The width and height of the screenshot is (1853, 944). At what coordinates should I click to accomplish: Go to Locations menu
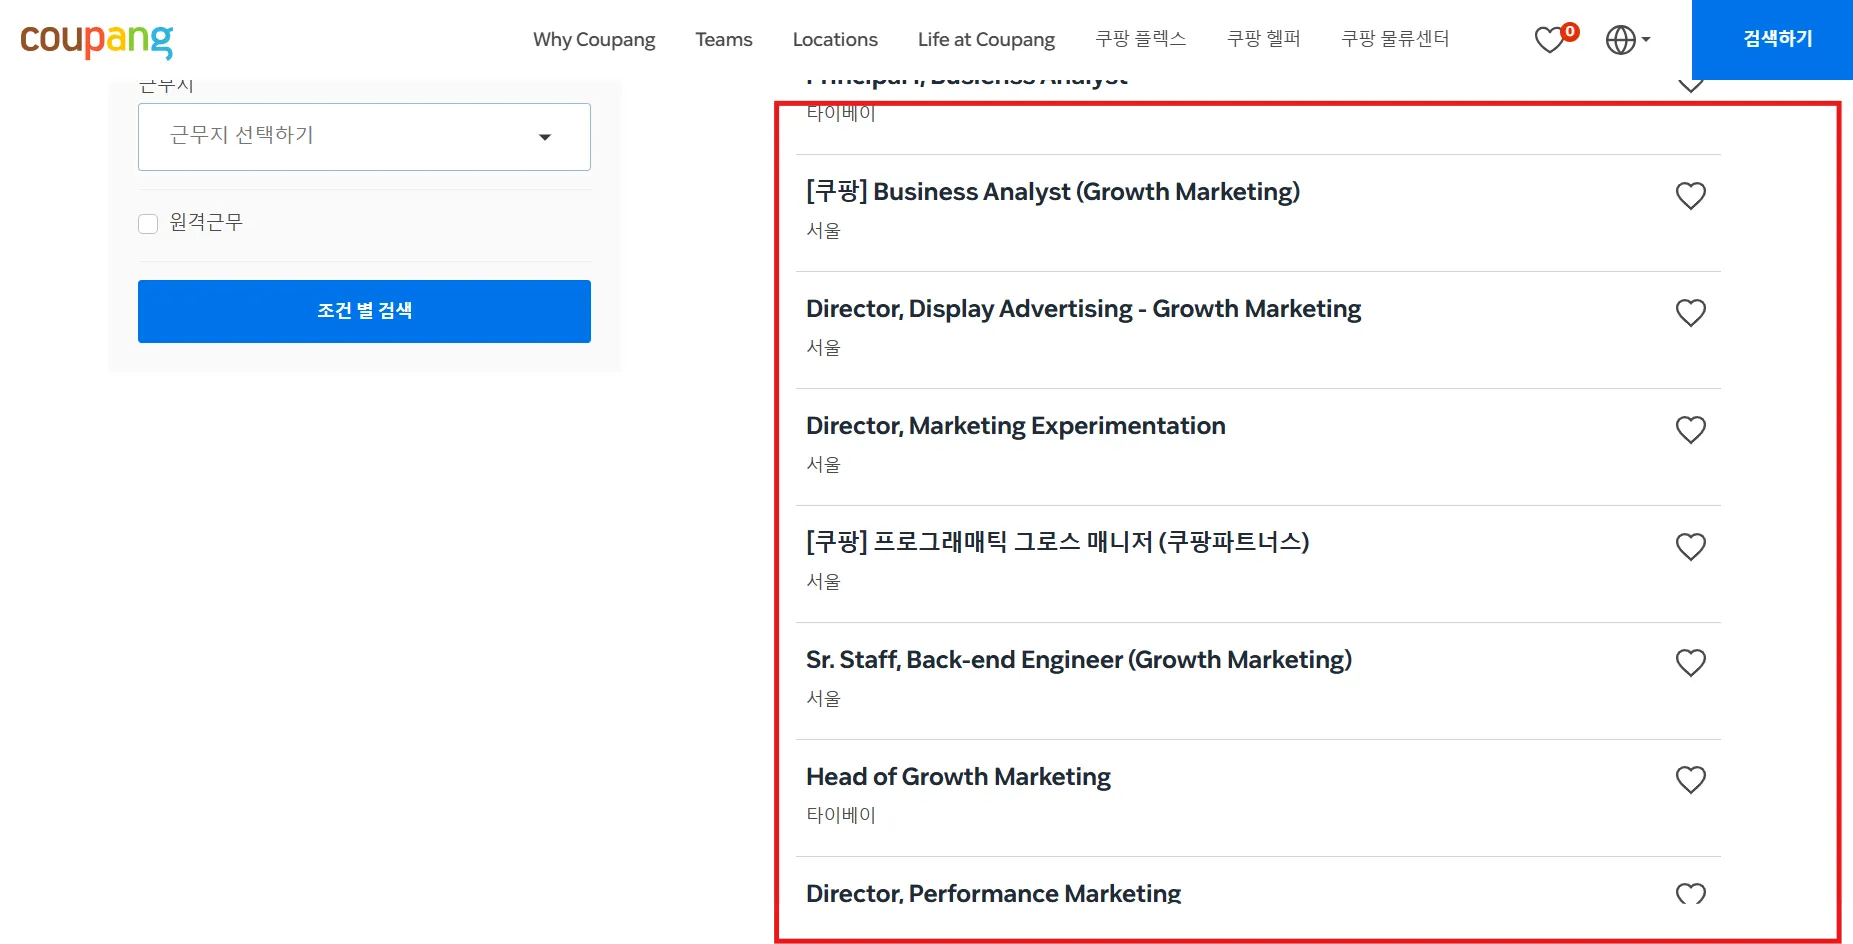(x=835, y=40)
